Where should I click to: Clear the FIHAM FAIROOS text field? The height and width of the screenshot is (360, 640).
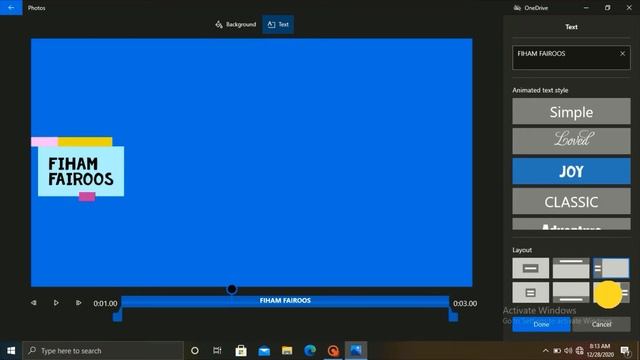[622, 53]
